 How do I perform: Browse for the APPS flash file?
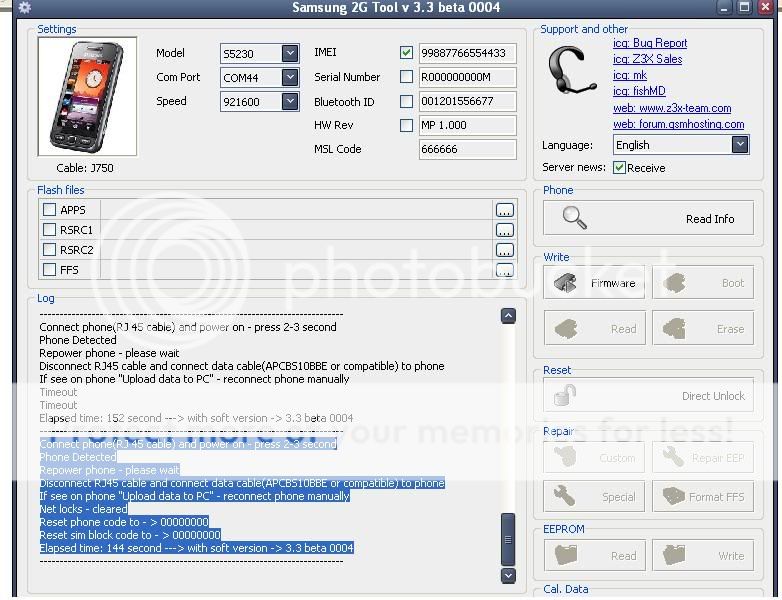(x=505, y=210)
